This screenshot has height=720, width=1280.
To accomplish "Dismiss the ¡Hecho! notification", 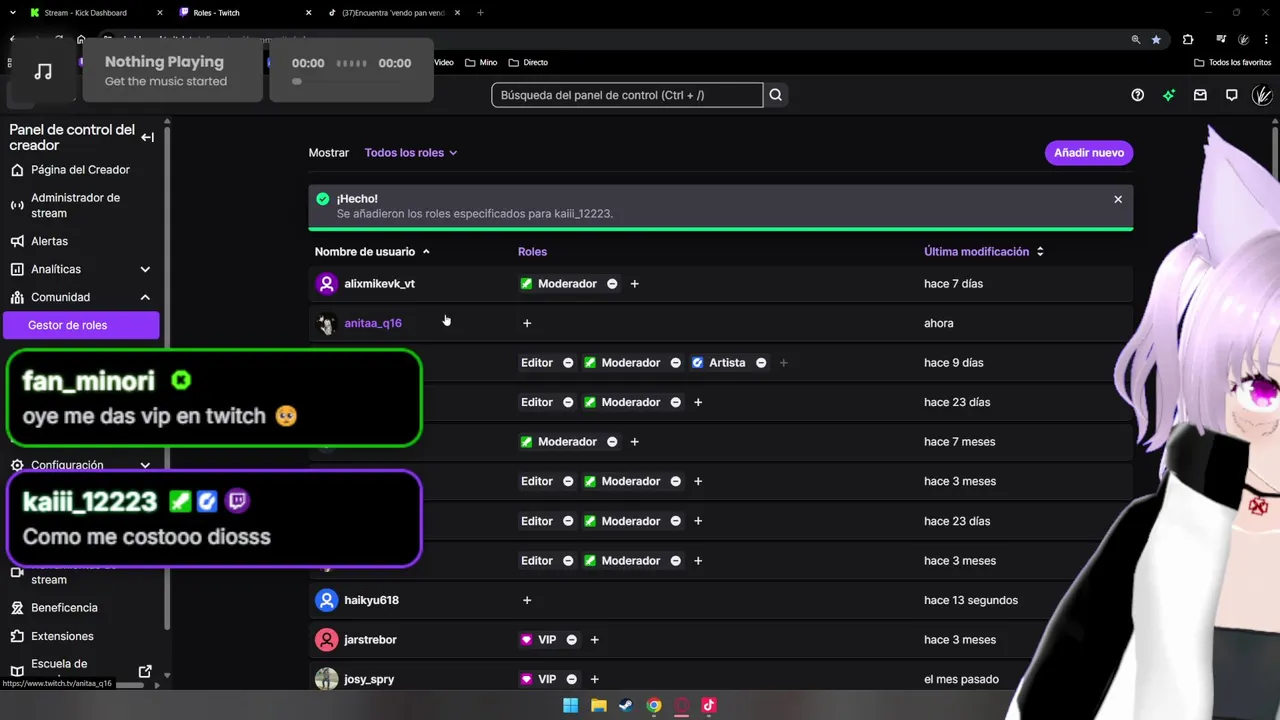I will (1118, 199).
